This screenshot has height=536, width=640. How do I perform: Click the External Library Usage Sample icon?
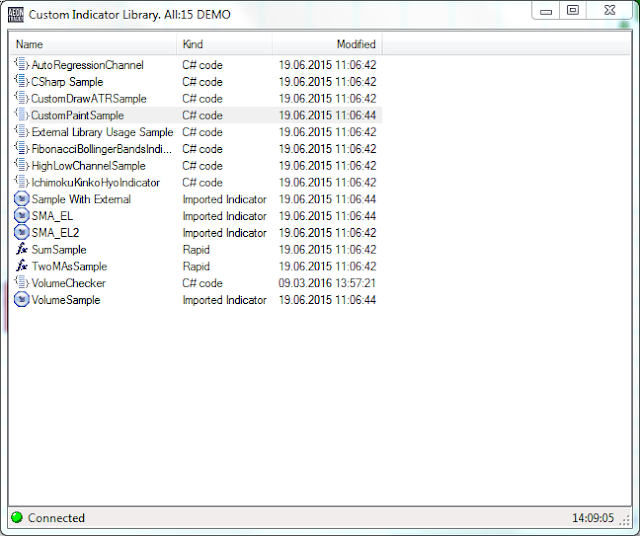tap(22, 131)
